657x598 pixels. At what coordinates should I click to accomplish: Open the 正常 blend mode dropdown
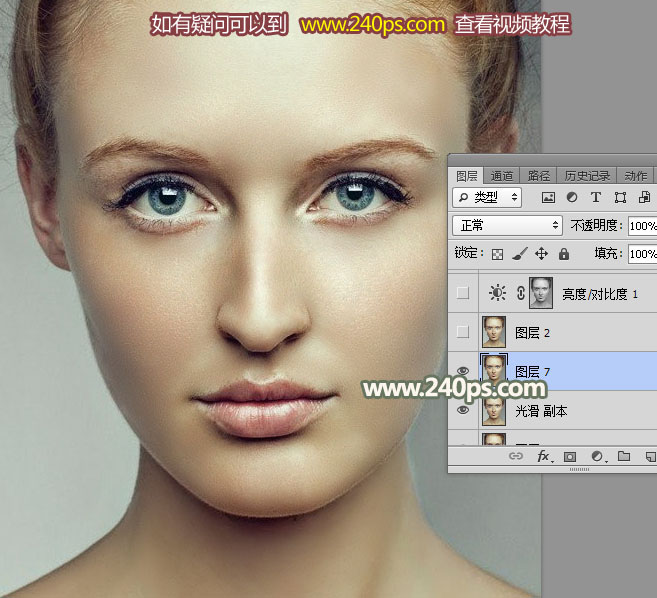tap(507, 225)
